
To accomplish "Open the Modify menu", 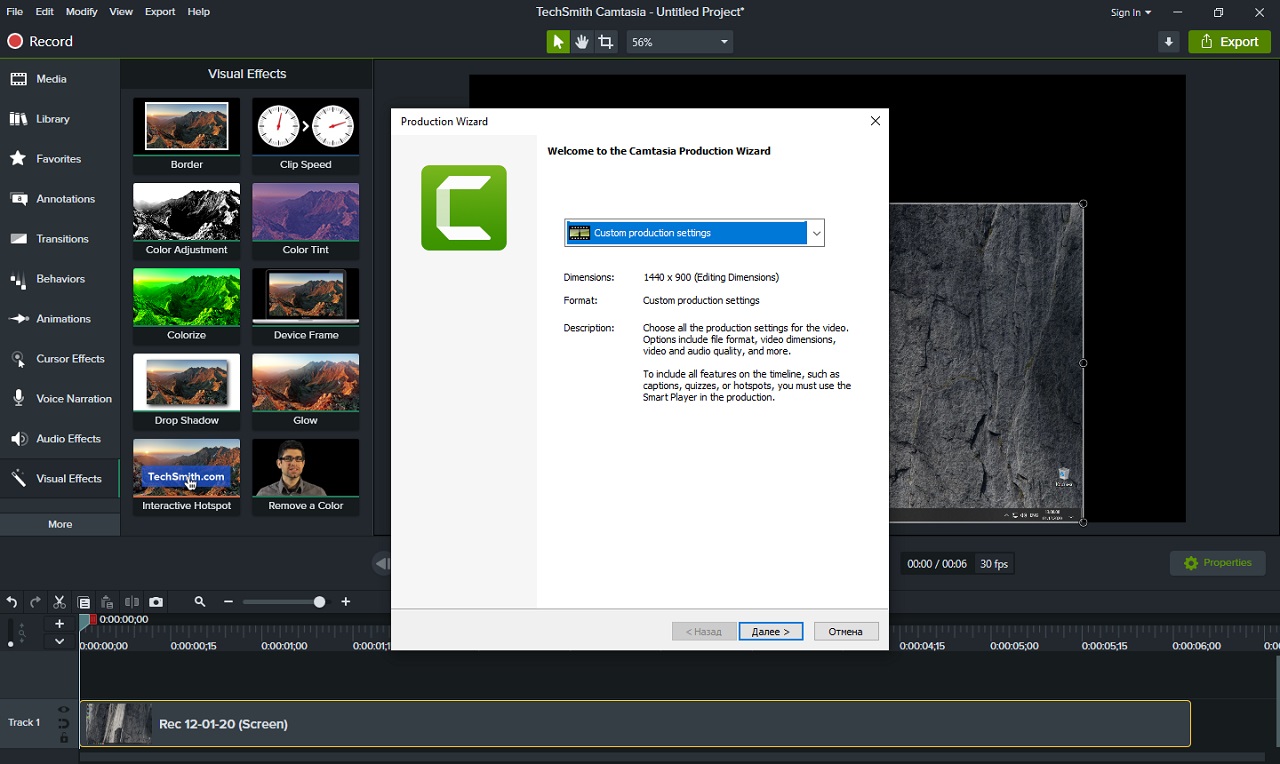I will (81, 12).
